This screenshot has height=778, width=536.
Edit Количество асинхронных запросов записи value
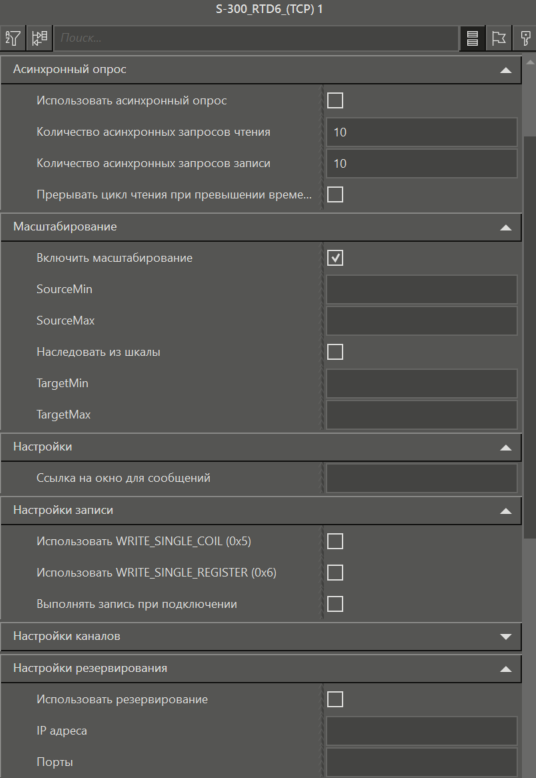tap(422, 163)
